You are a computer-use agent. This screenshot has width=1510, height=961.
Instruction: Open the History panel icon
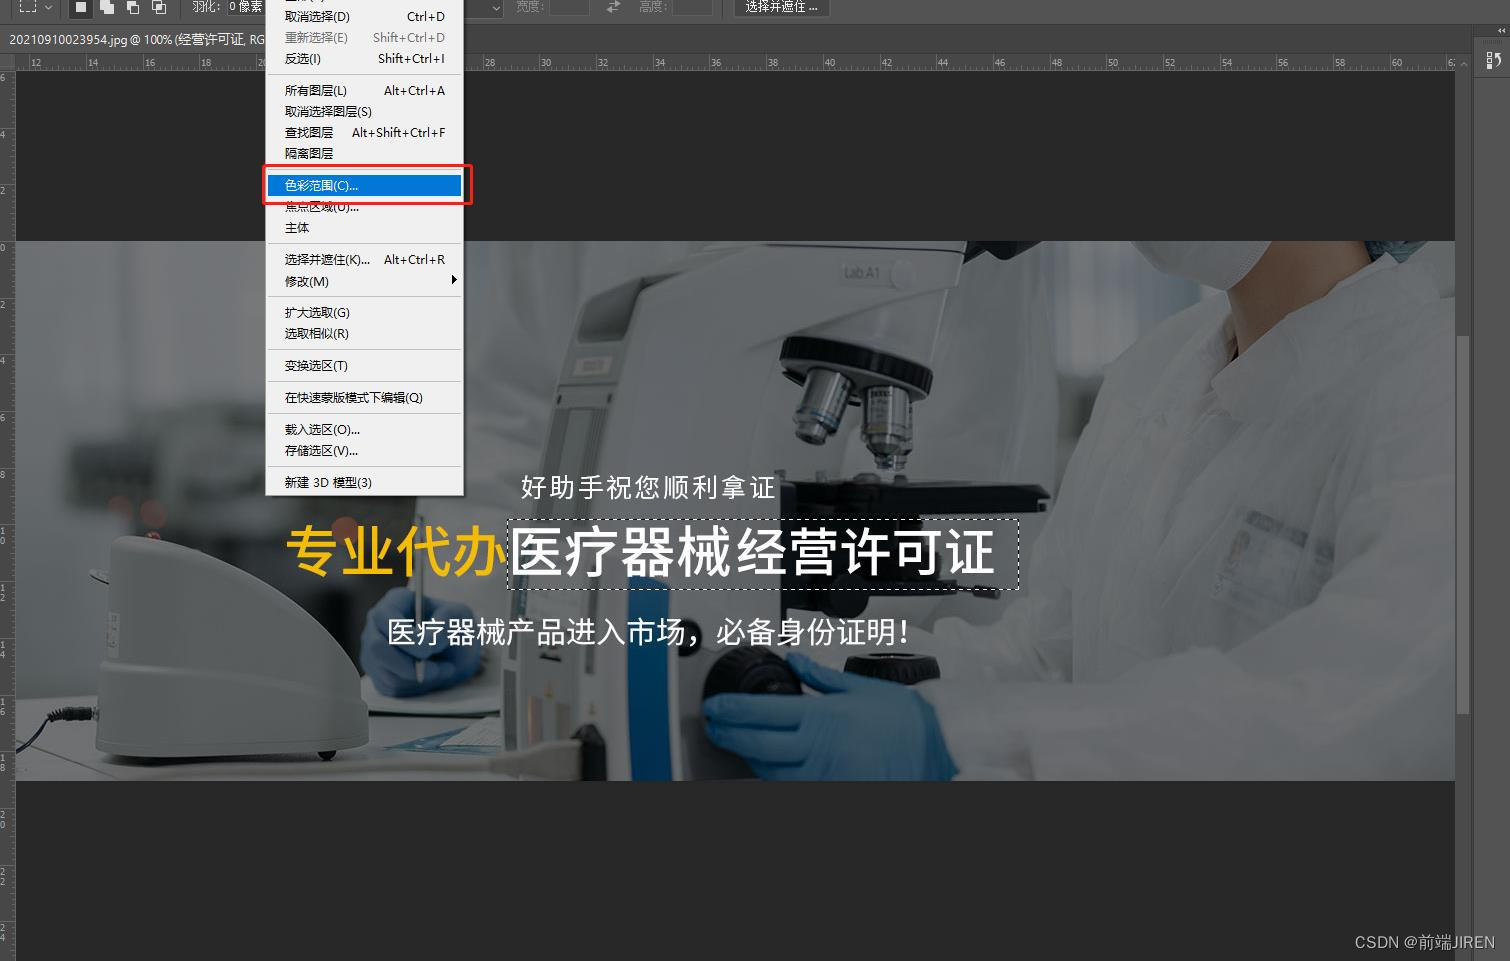click(1494, 61)
